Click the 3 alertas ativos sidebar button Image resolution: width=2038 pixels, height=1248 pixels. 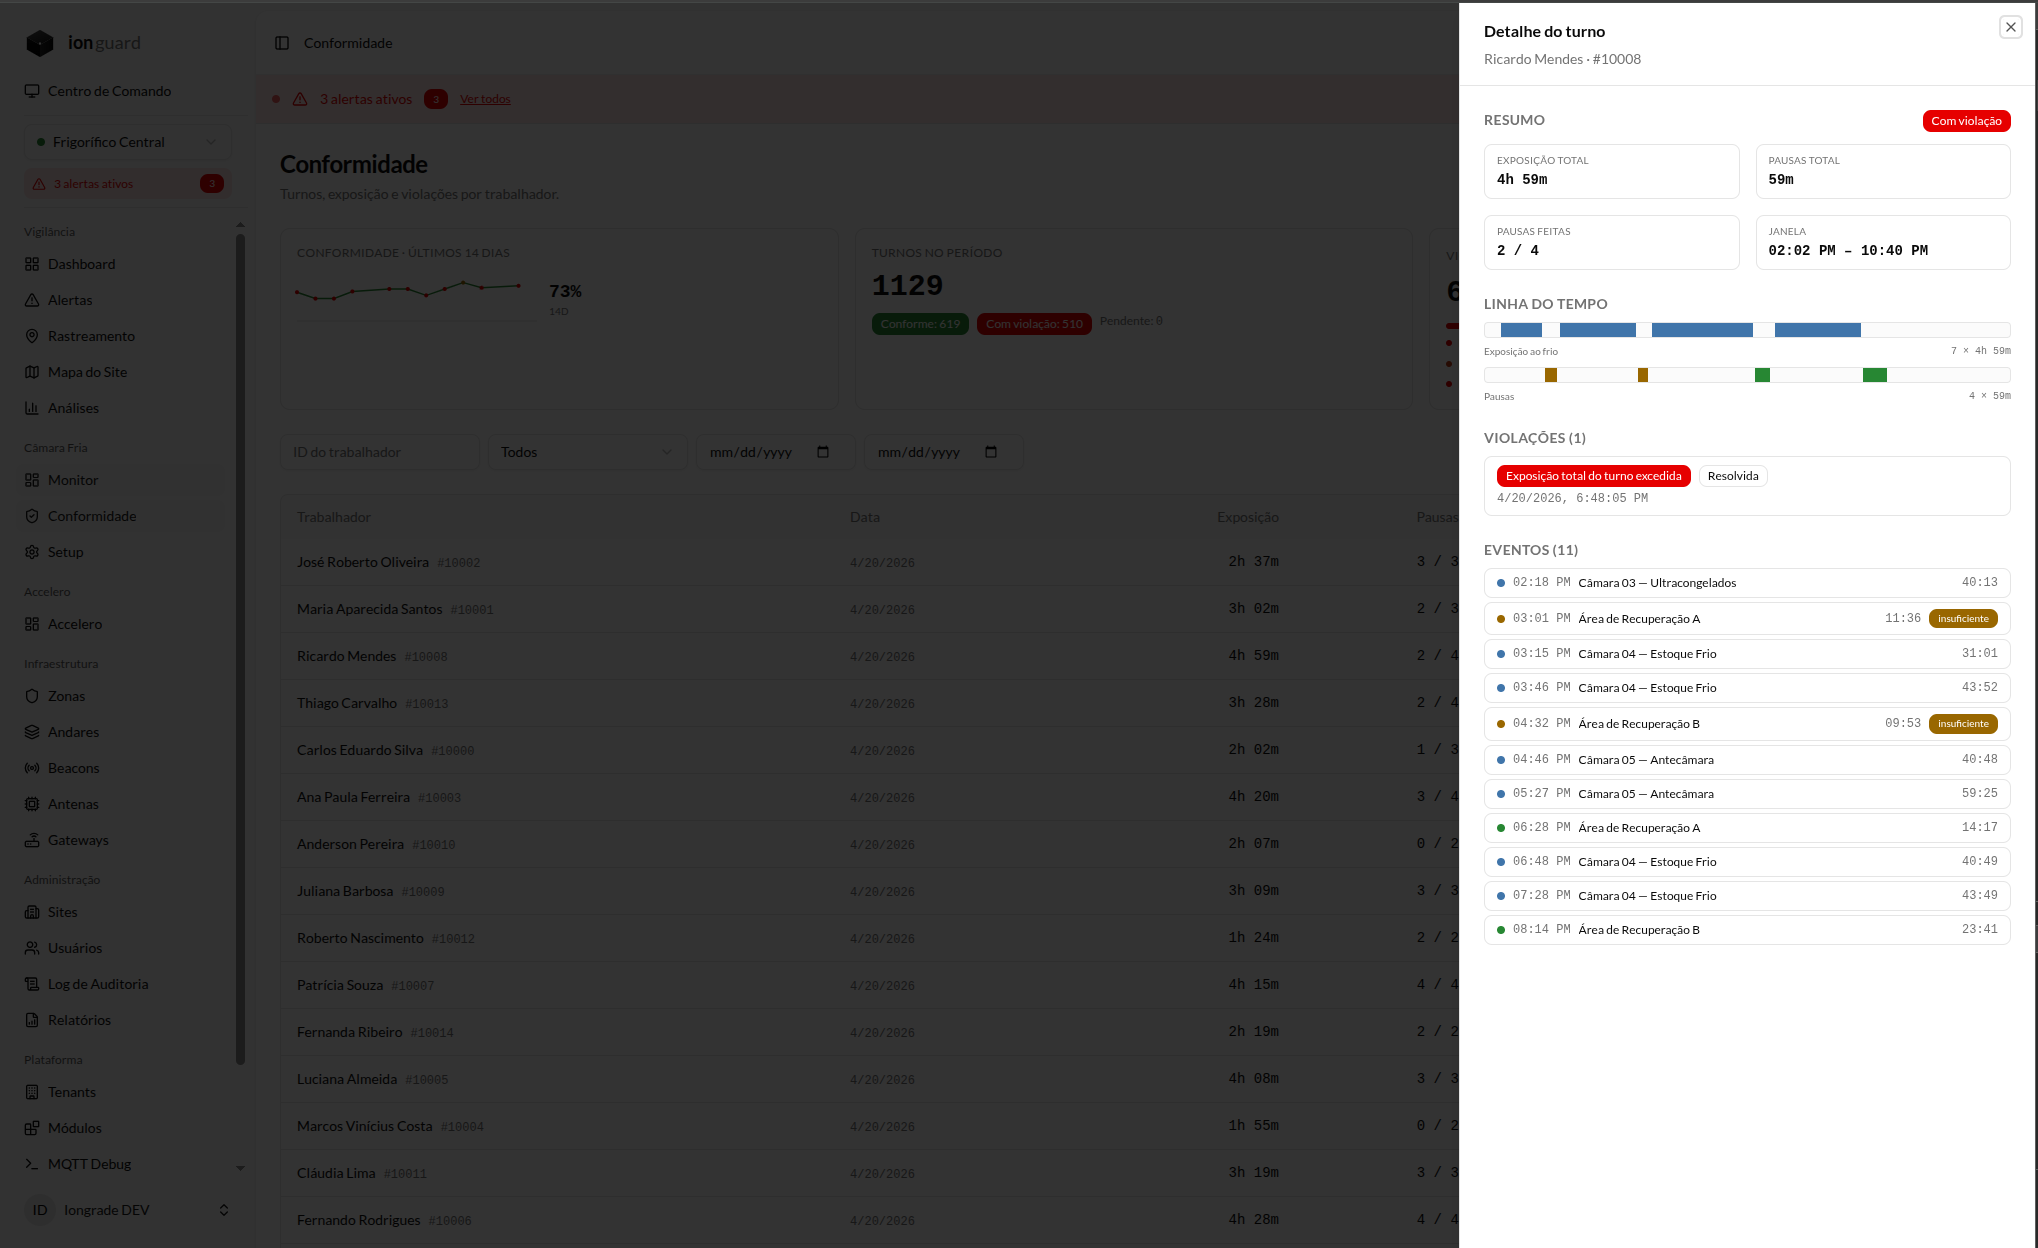127,184
